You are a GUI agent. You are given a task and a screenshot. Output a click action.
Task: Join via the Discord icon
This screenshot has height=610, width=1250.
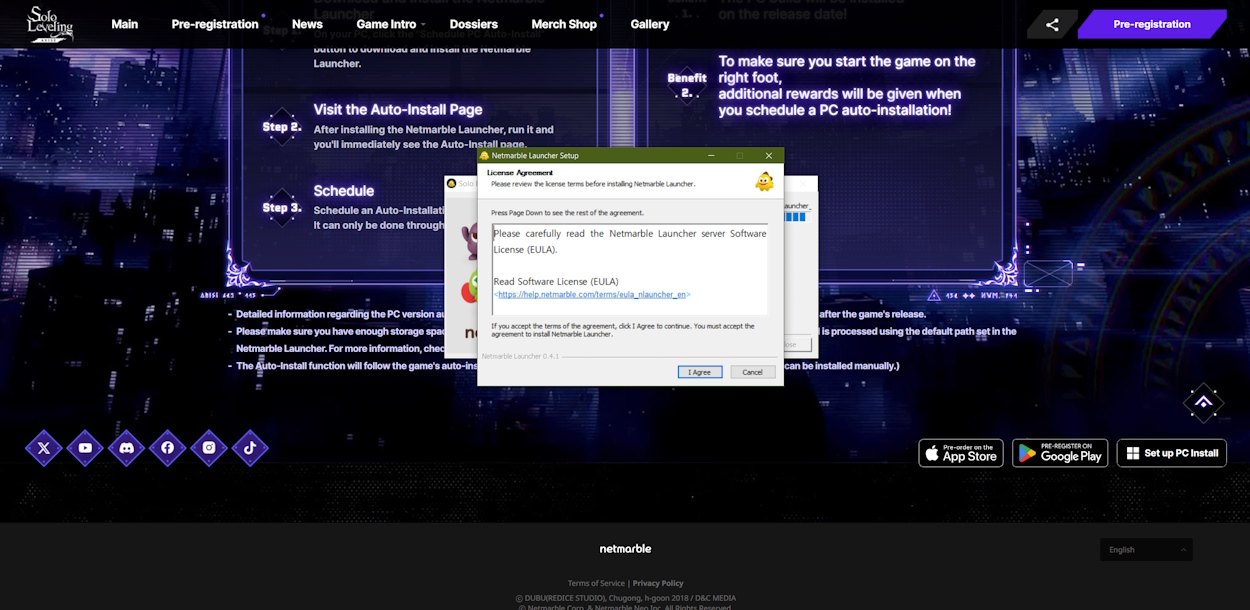pos(126,448)
